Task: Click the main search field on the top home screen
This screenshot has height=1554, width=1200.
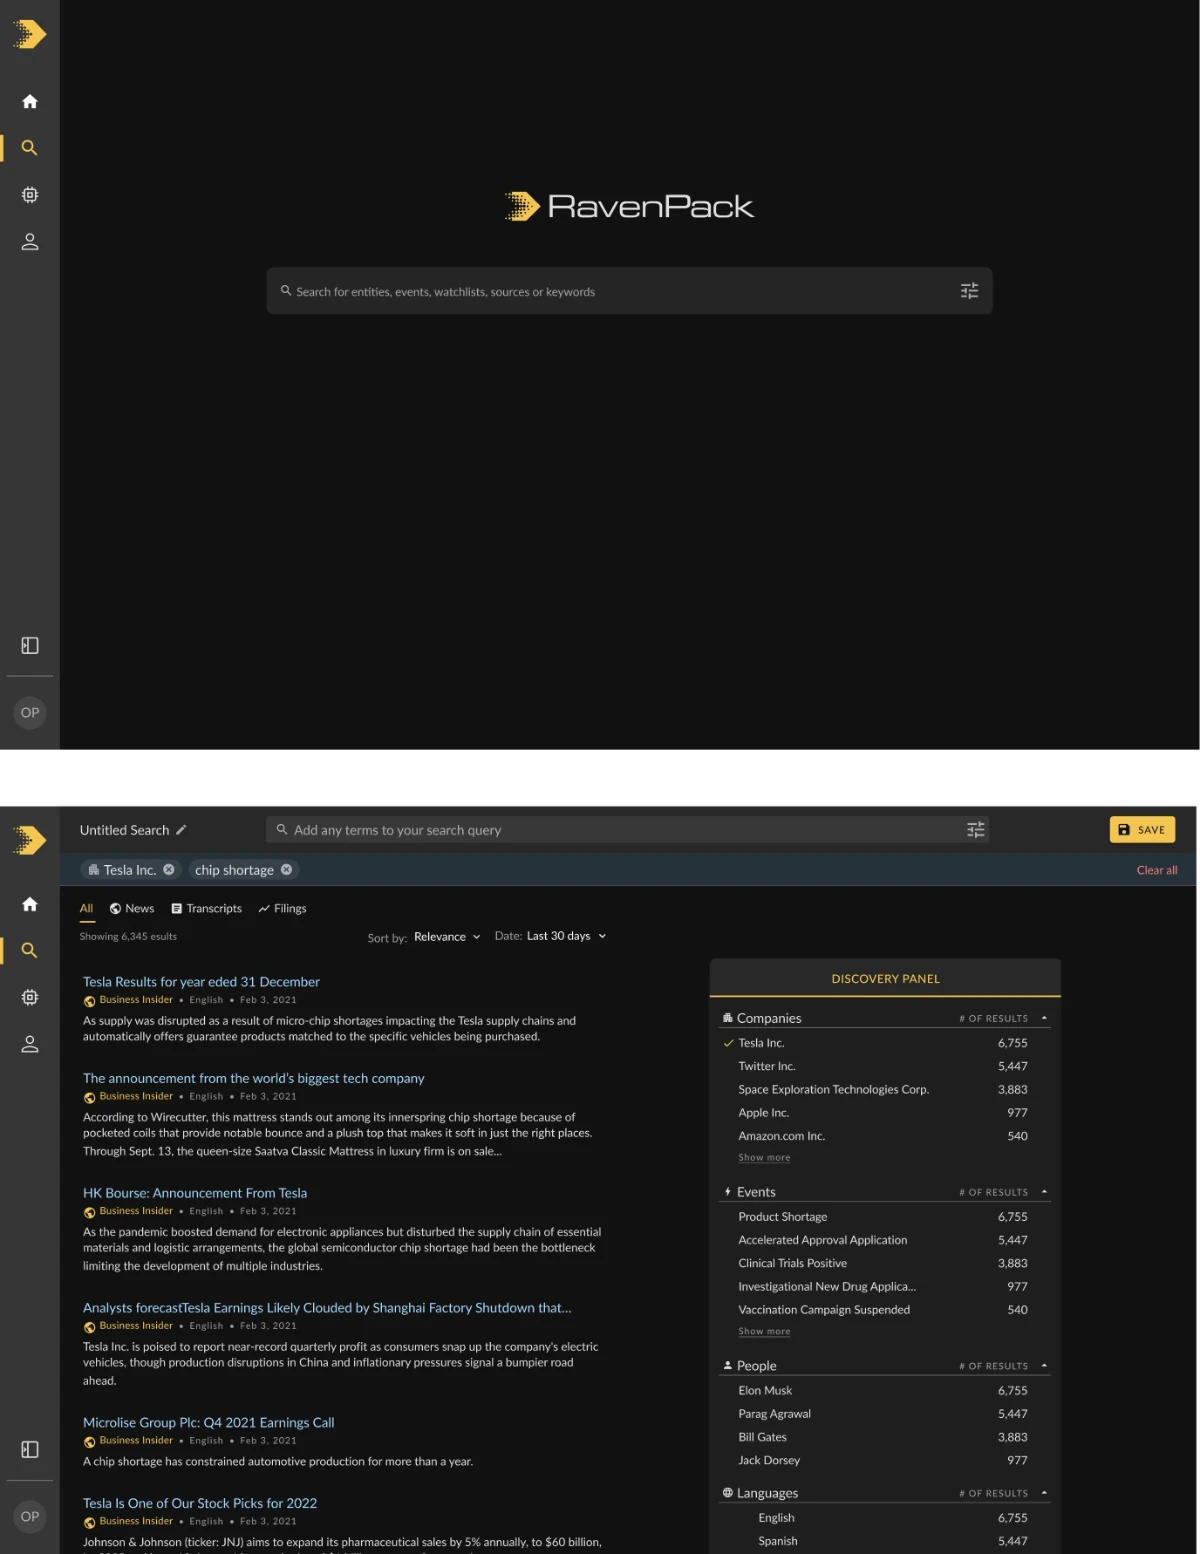Action: (629, 291)
